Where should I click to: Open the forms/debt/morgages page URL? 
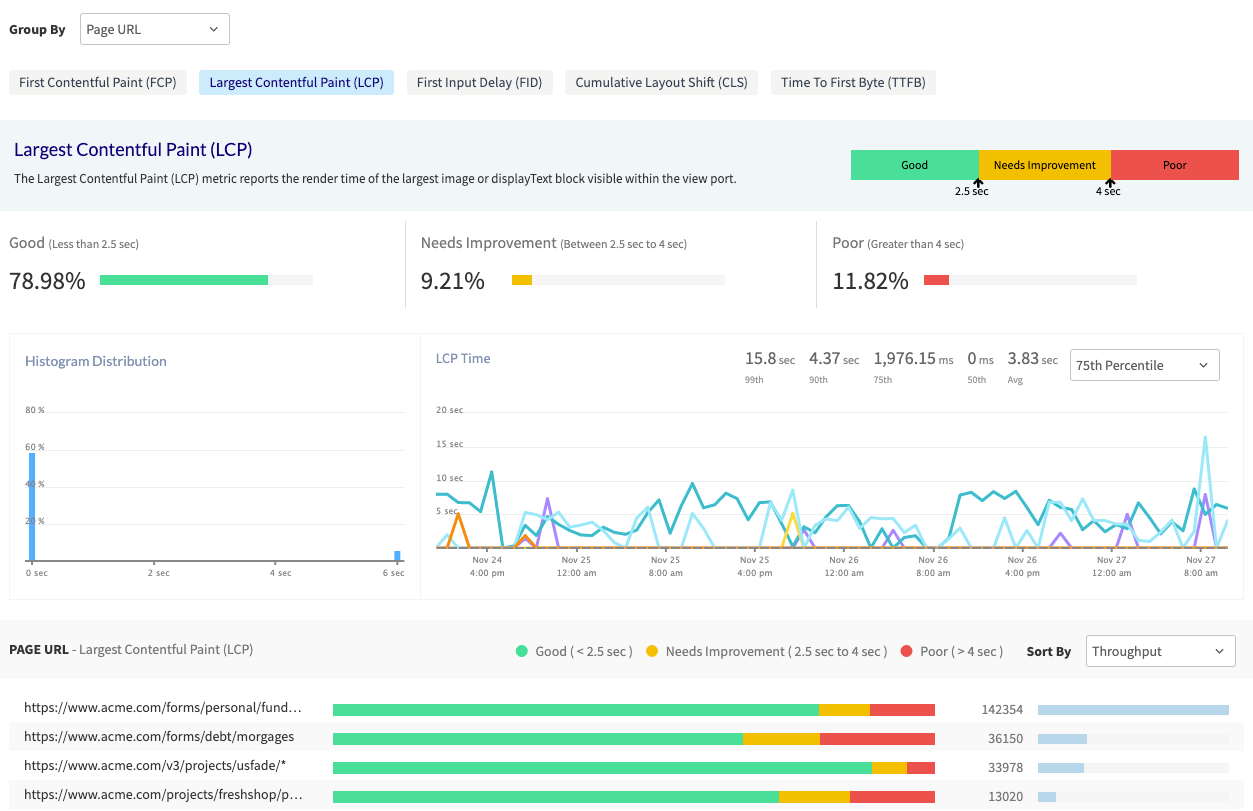pos(159,737)
